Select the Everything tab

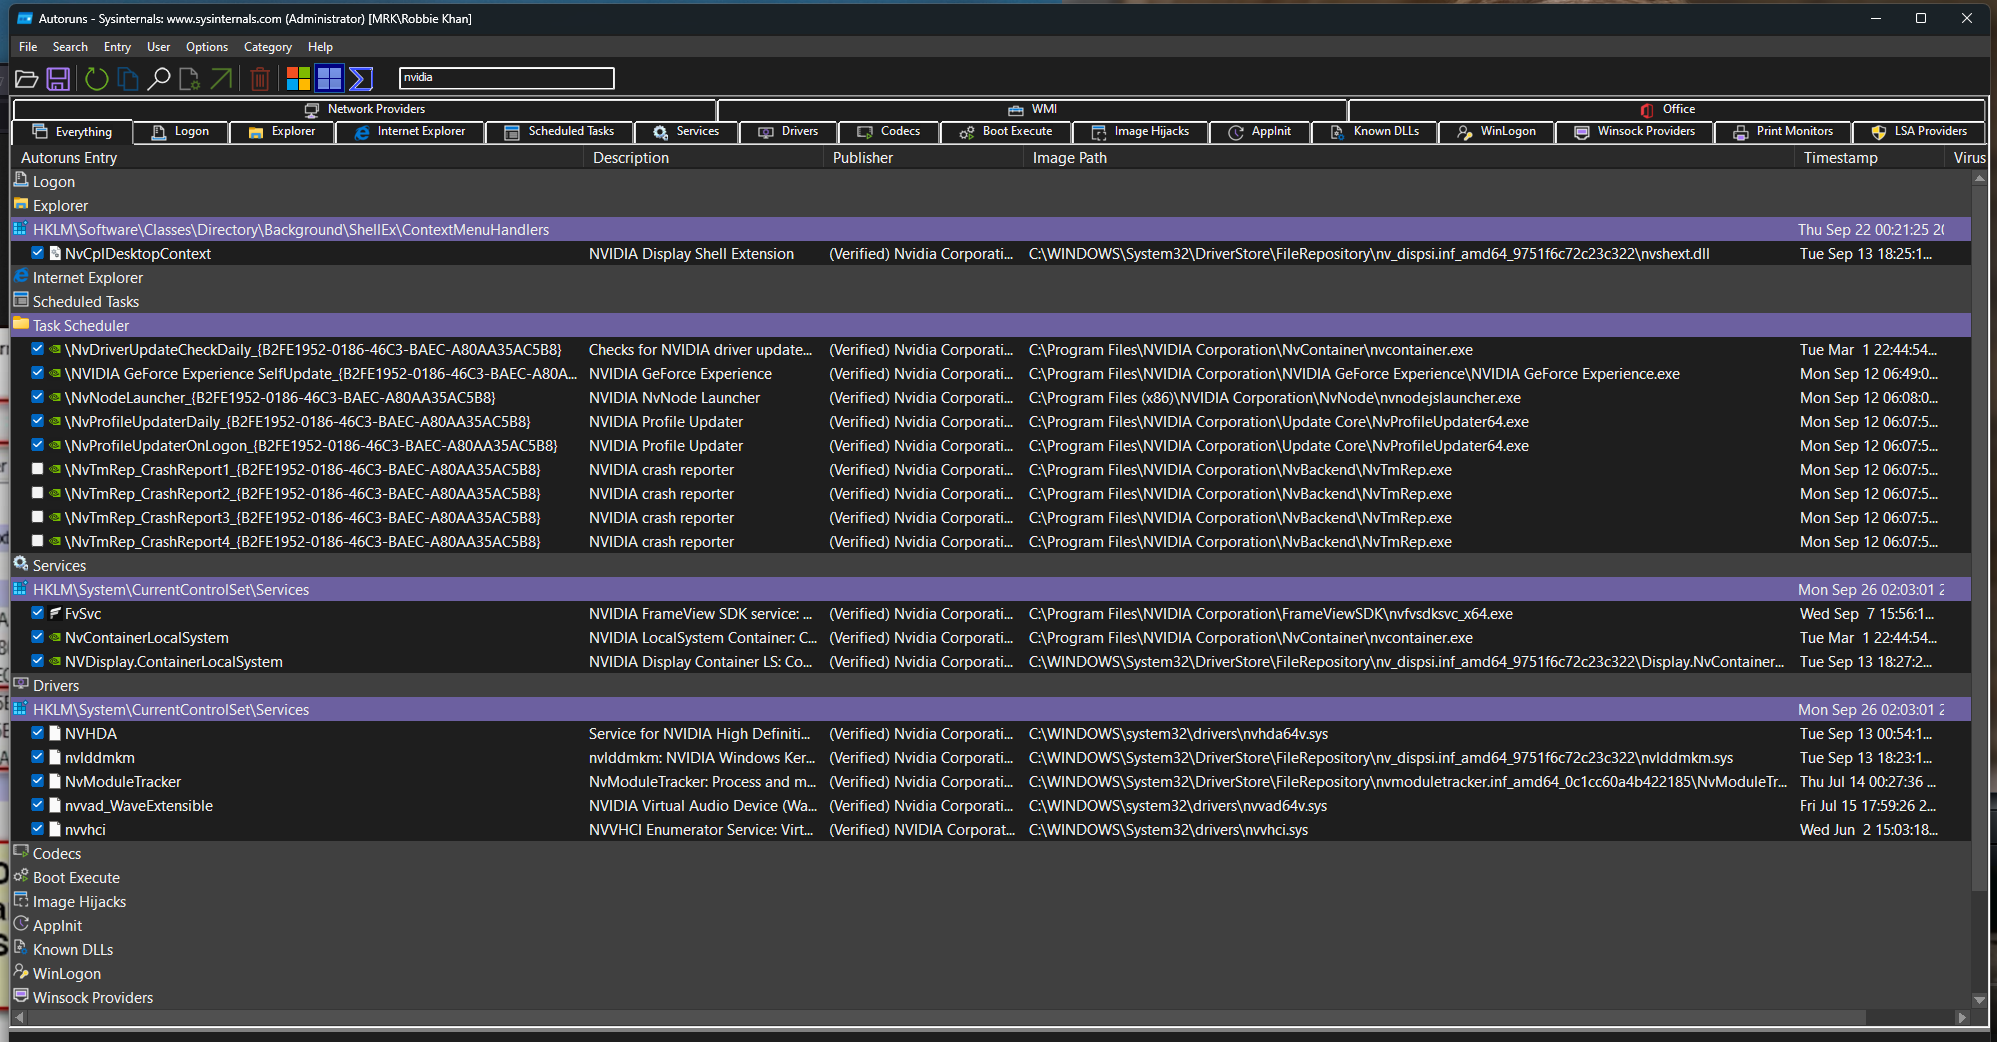[x=72, y=132]
